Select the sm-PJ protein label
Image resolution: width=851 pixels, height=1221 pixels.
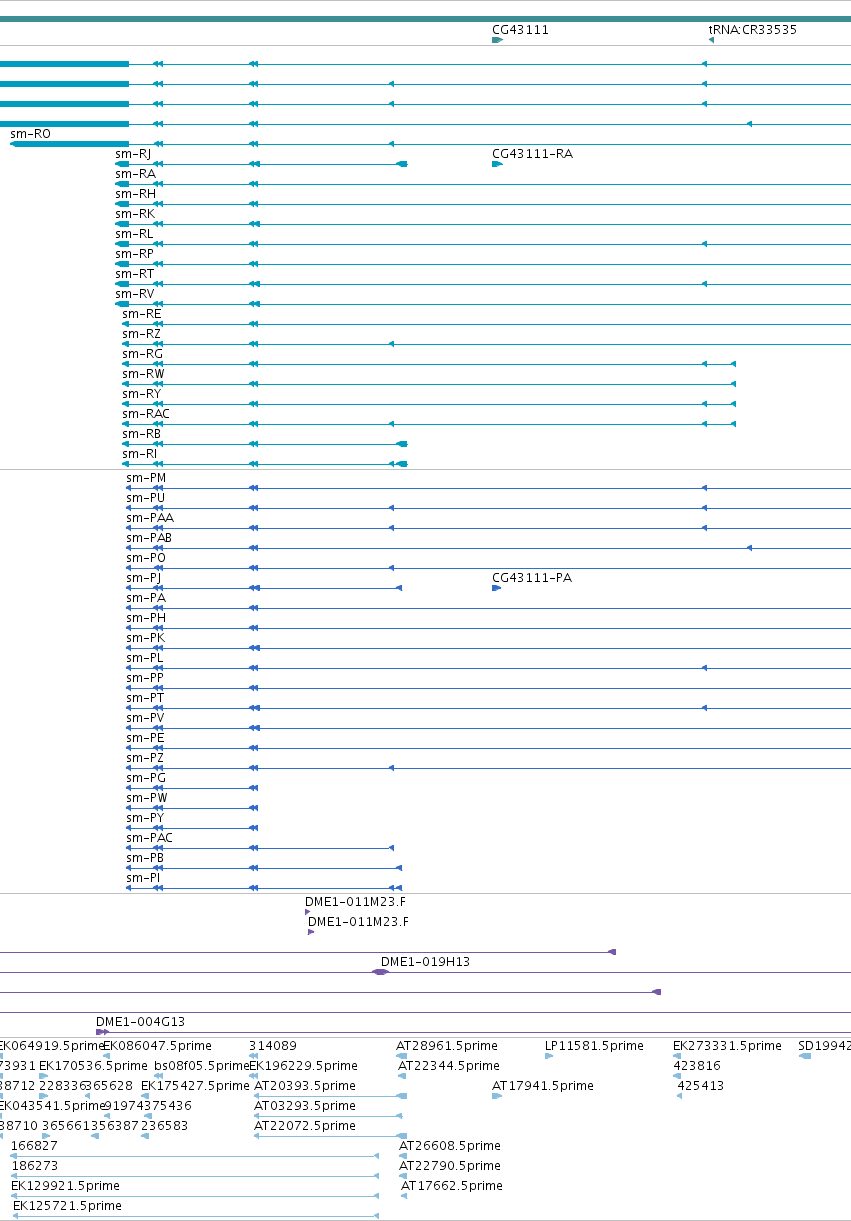pyautogui.click(x=144, y=578)
